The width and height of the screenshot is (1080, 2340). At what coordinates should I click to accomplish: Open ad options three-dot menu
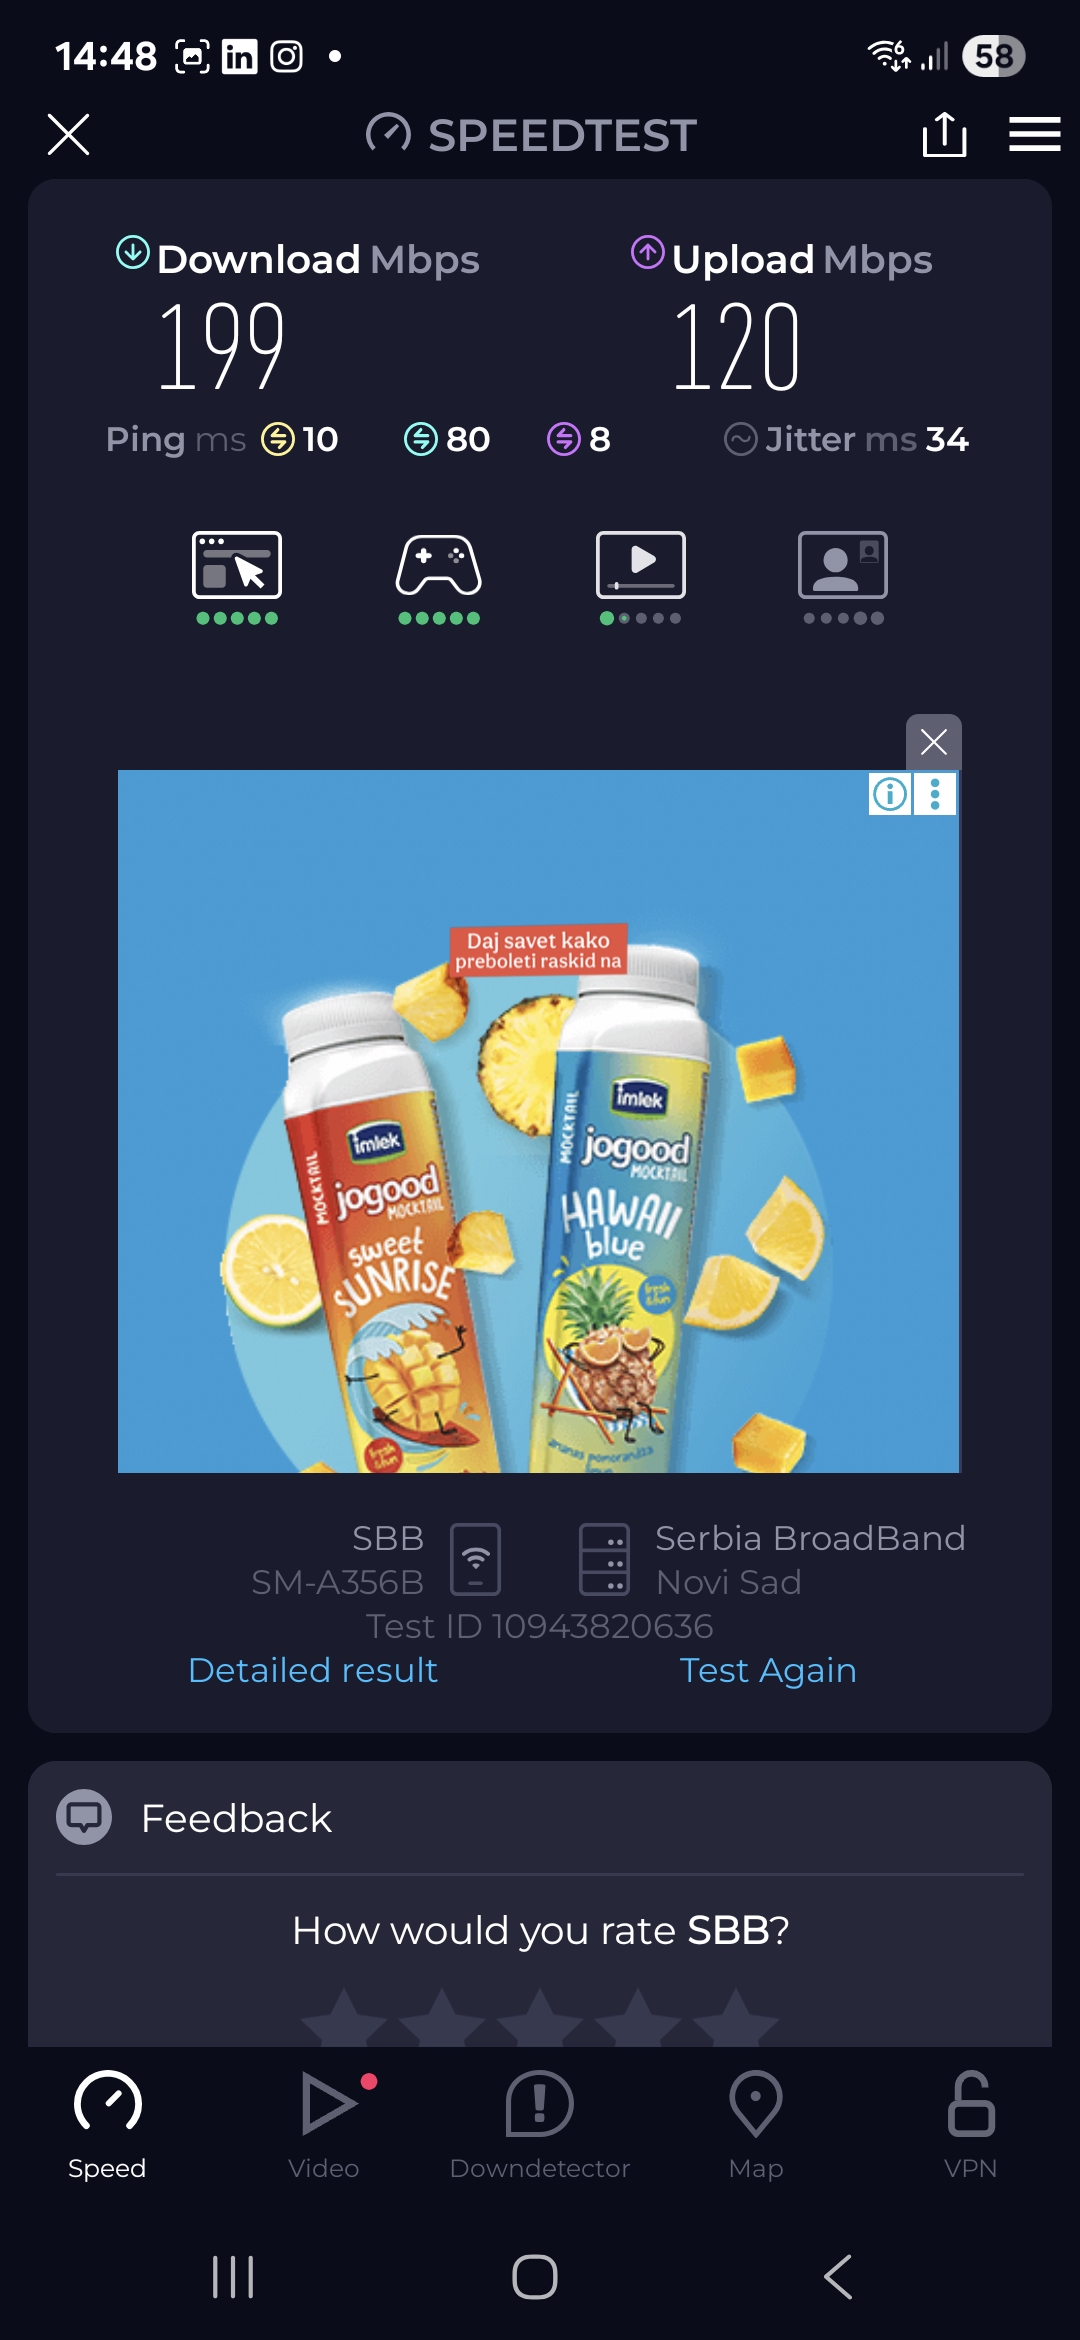(x=935, y=794)
